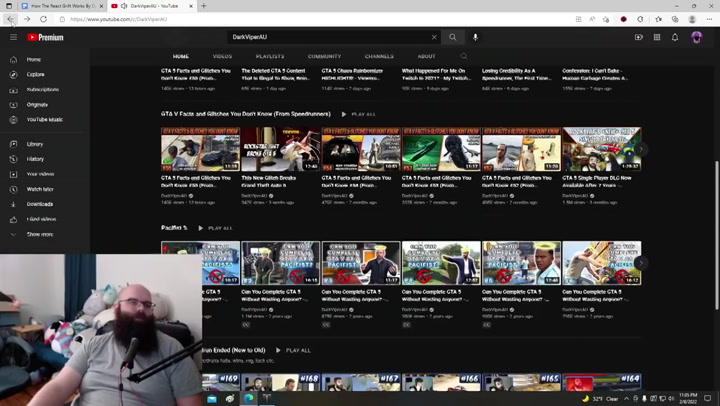This screenshot has width=720, height=406.
Task: Close the DarkViperAU - YouTube browser tab
Action: click(191, 6)
